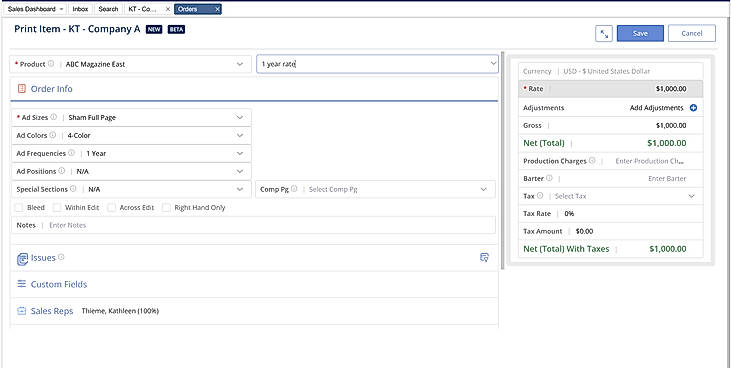Click the Order Info section heading
The width and height of the screenshot is (731, 368).
coord(51,89)
